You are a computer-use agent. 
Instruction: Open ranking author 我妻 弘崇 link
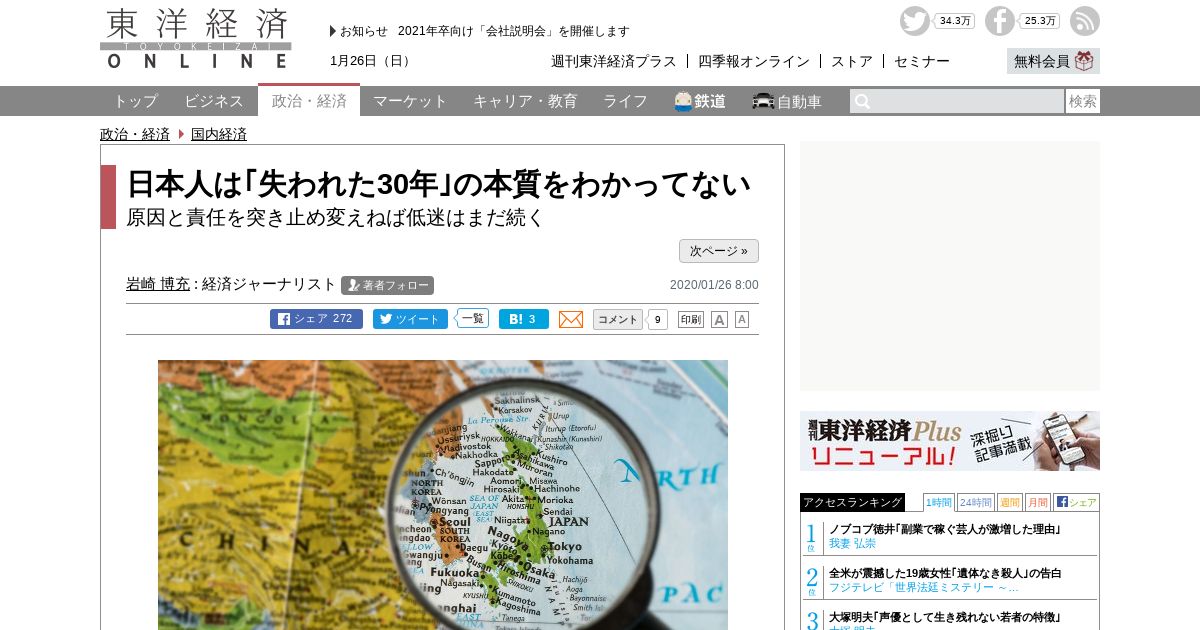coord(852,543)
